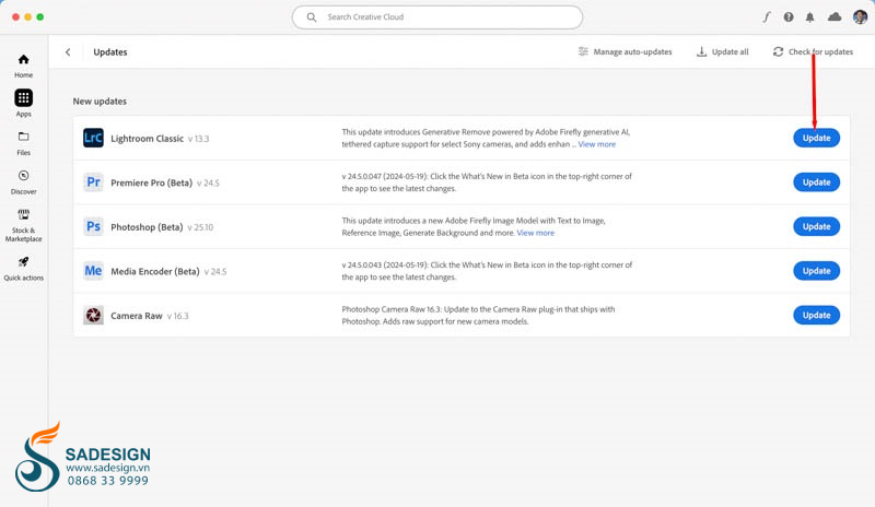This screenshot has height=507, width=875.
Task: Update Premiere Pro (Beta)
Action: click(816, 182)
